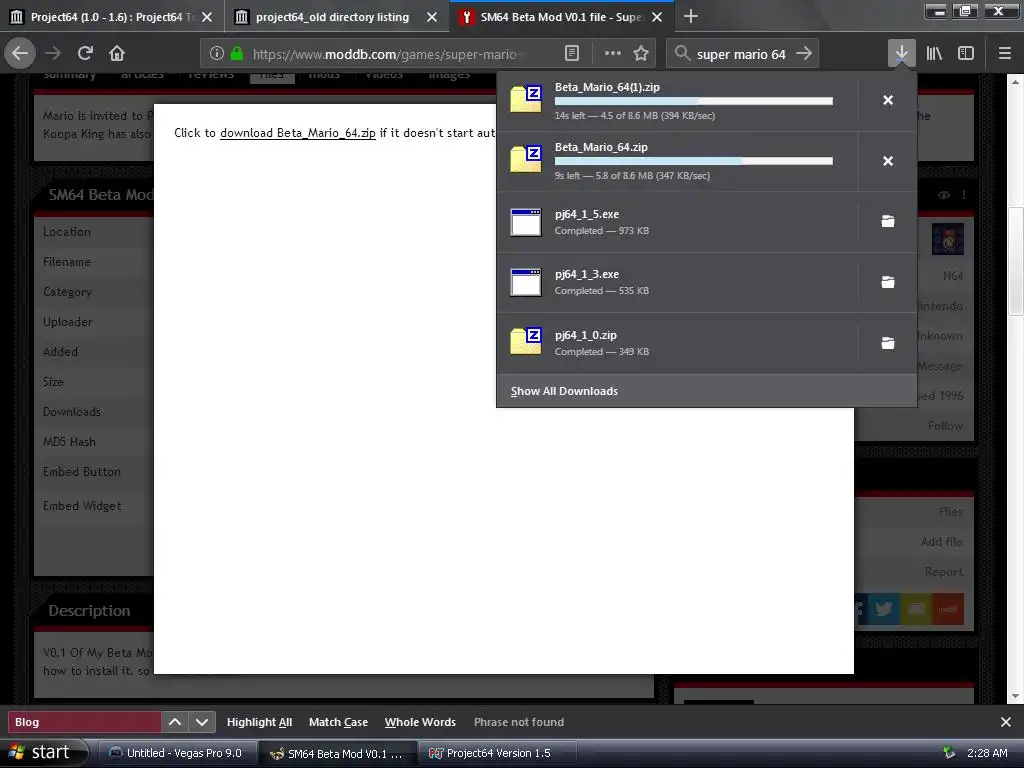1024x768 pixels.
Task: Open the browser home page
Action: pyautogui.click(x=117, y=53)
